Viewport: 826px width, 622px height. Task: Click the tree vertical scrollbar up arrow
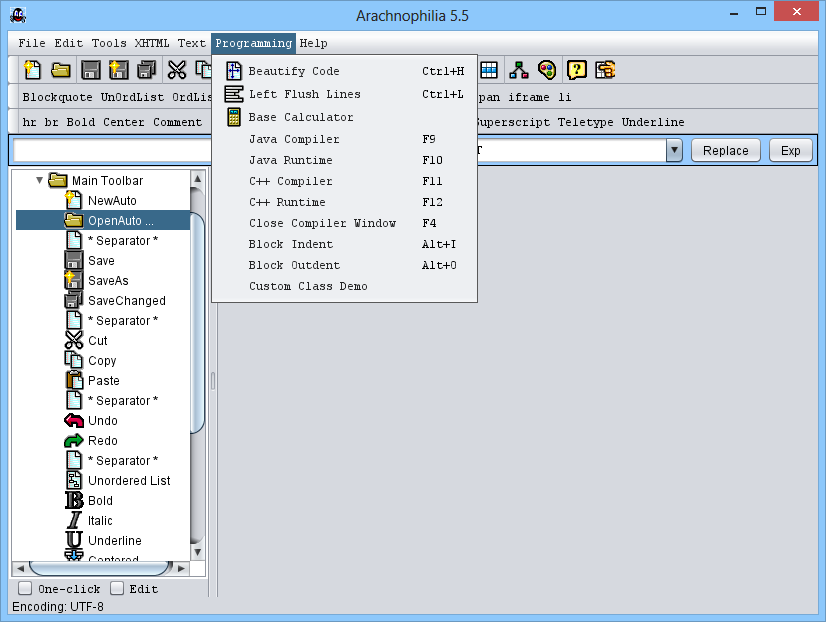[x=198, y=179]
